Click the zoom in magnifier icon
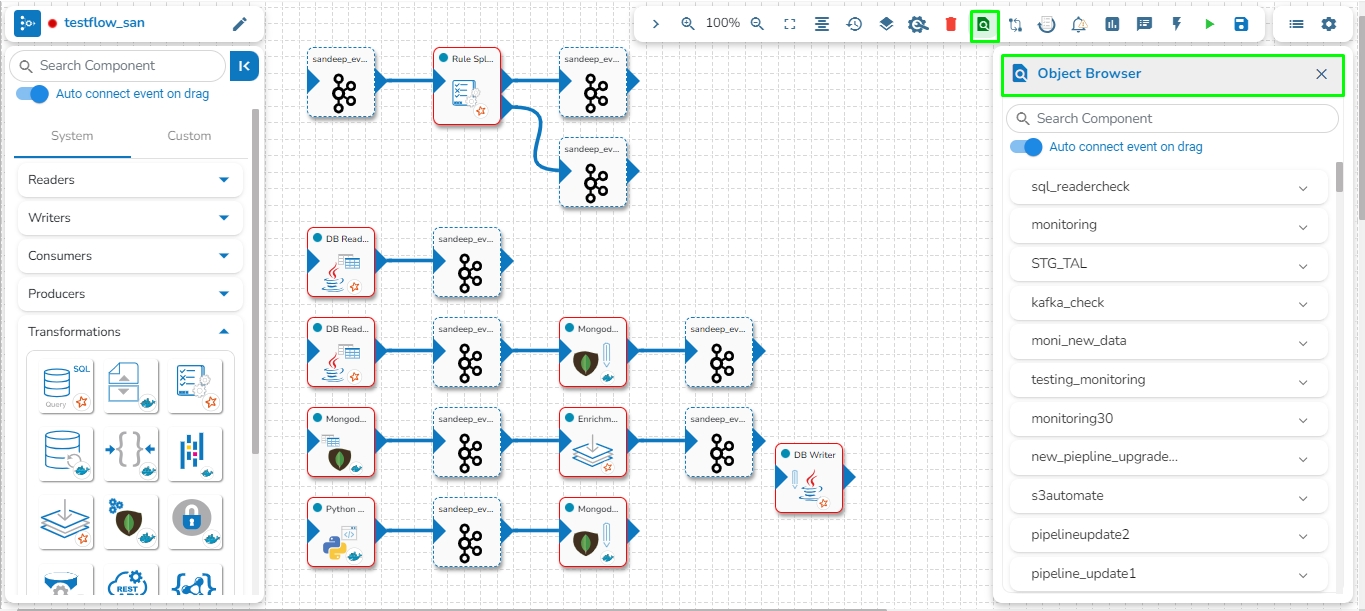 (688, 24)
